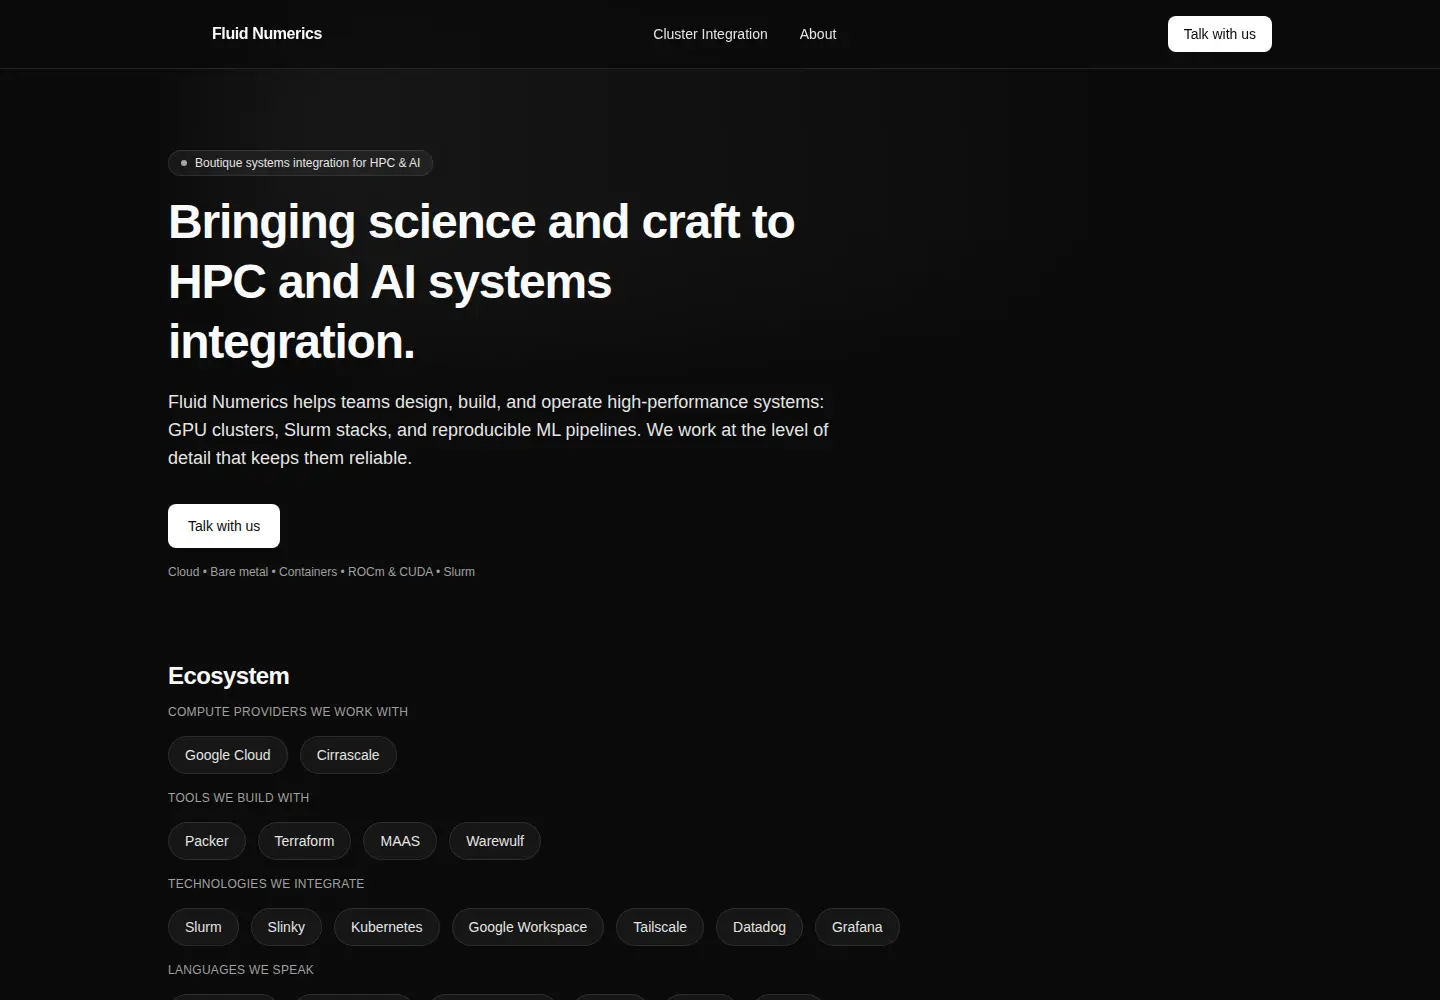Viewport: 1440px width, 1000px height.
Task: Click the Ecosystem heading
Action: [229, 676]
